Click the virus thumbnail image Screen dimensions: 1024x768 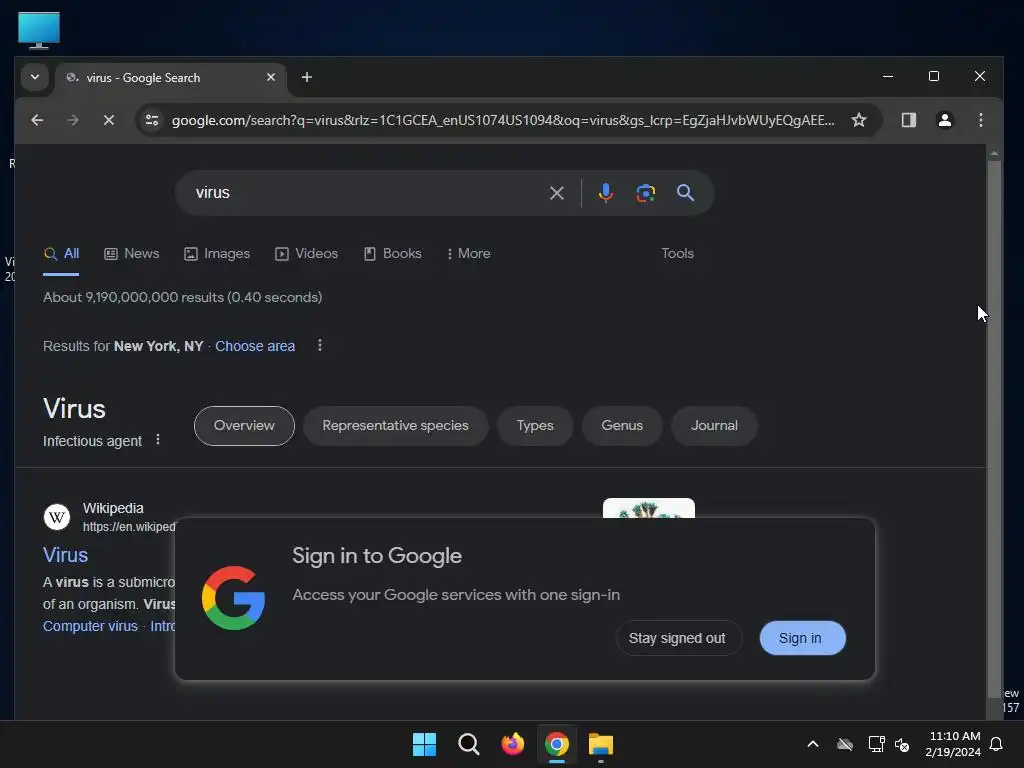648,508
